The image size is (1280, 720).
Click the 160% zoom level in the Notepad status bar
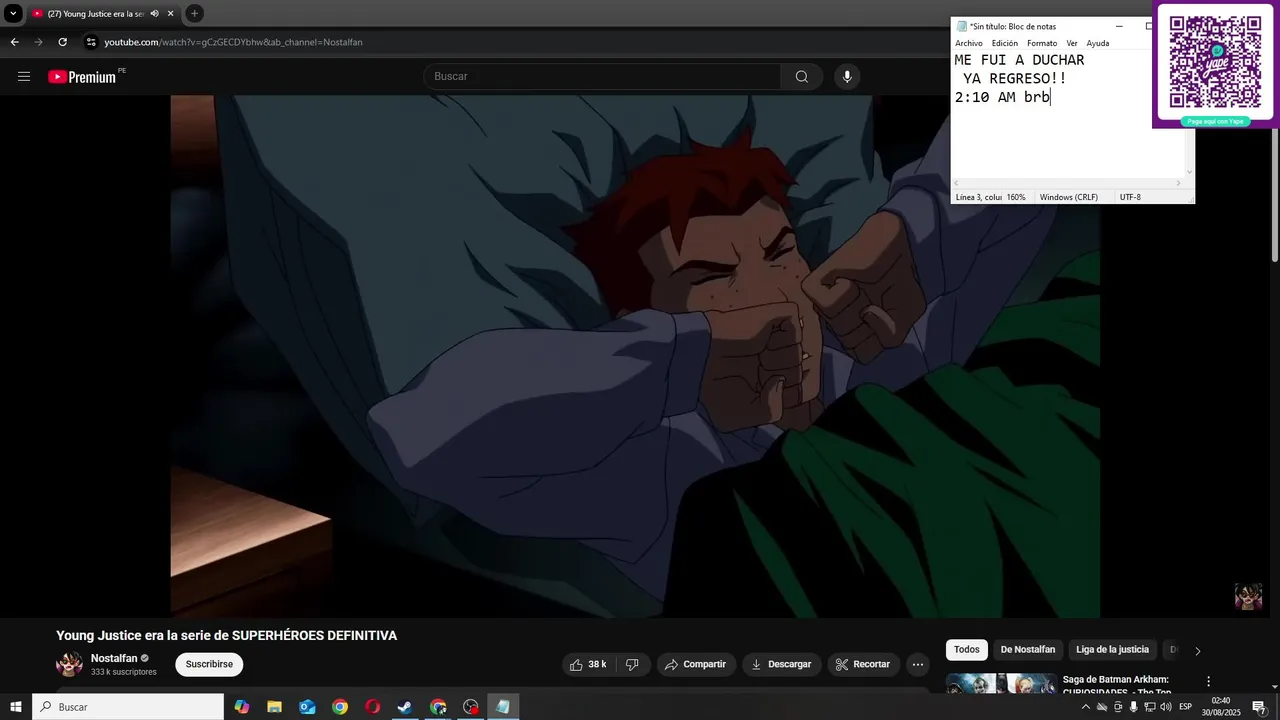coord(1016,197)
